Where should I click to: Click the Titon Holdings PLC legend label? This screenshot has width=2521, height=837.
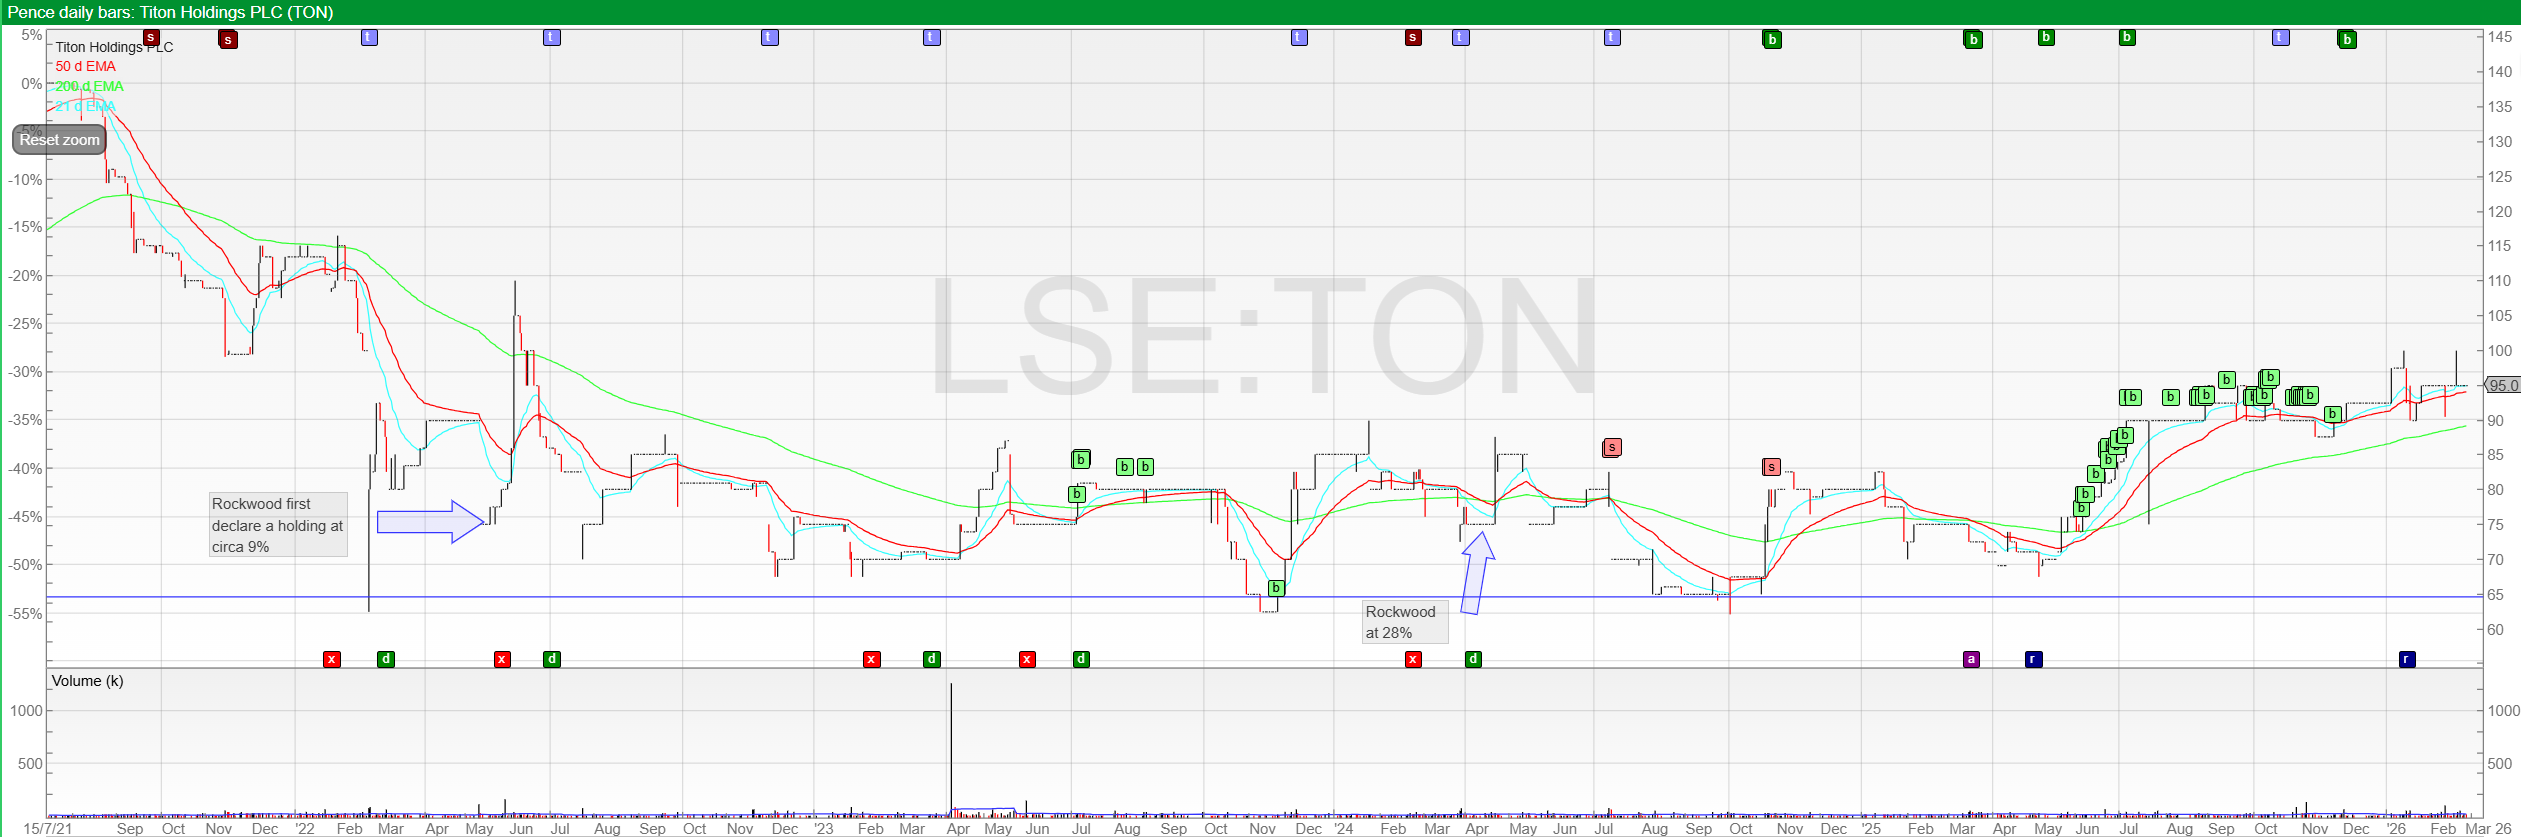(x=114, y=47)
